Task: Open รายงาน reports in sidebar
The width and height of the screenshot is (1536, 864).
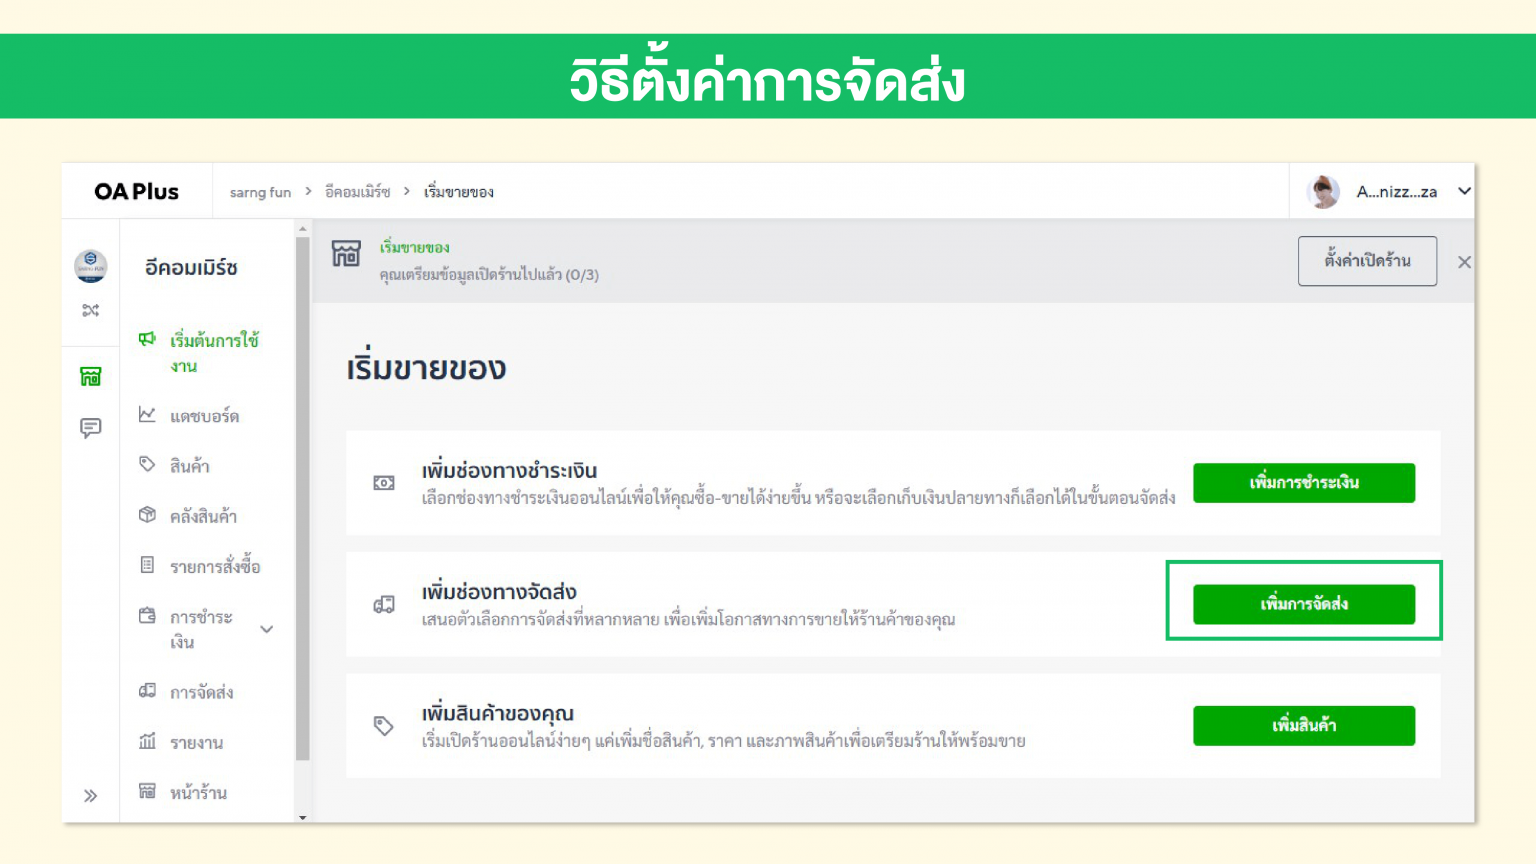Action: pos(196,742)
